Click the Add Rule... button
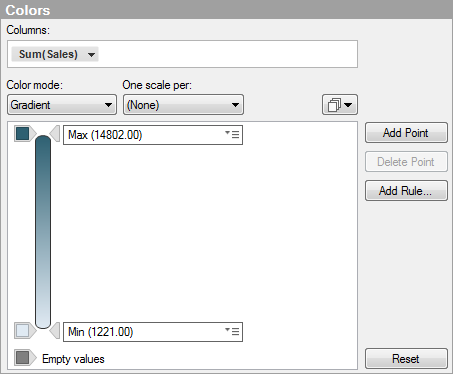Viewport: 453px width, 374px height. [x=406, y=191]
